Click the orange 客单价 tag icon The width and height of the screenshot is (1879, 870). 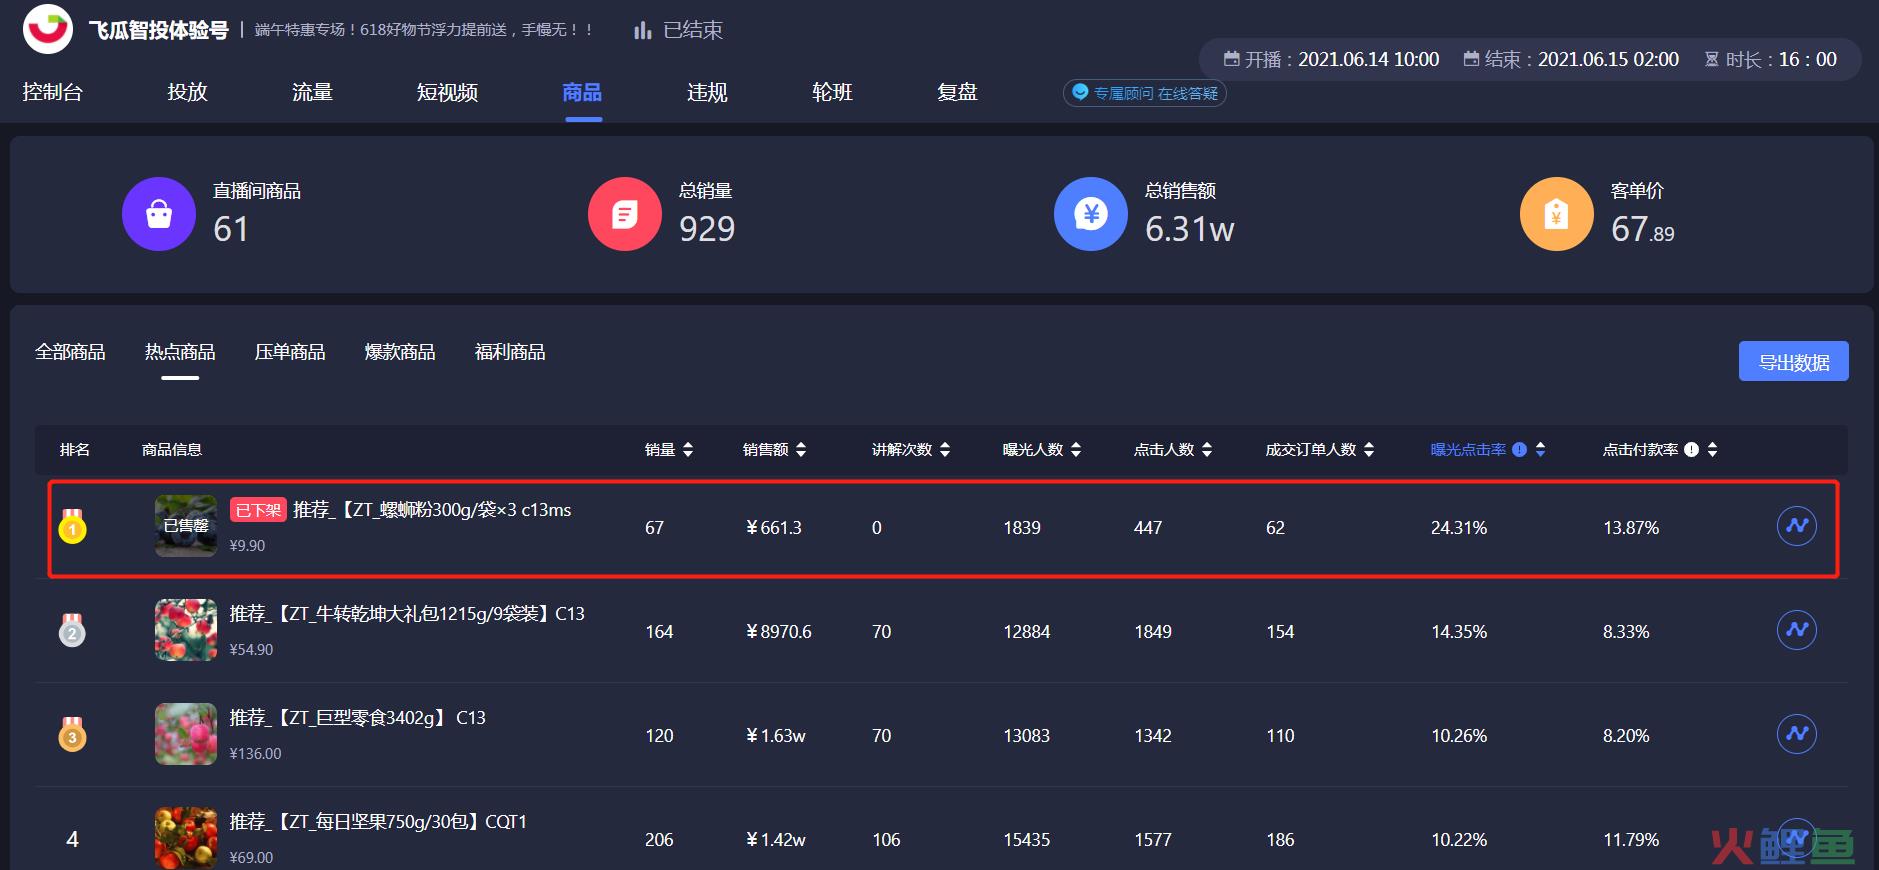click(x=1557, y=214)
